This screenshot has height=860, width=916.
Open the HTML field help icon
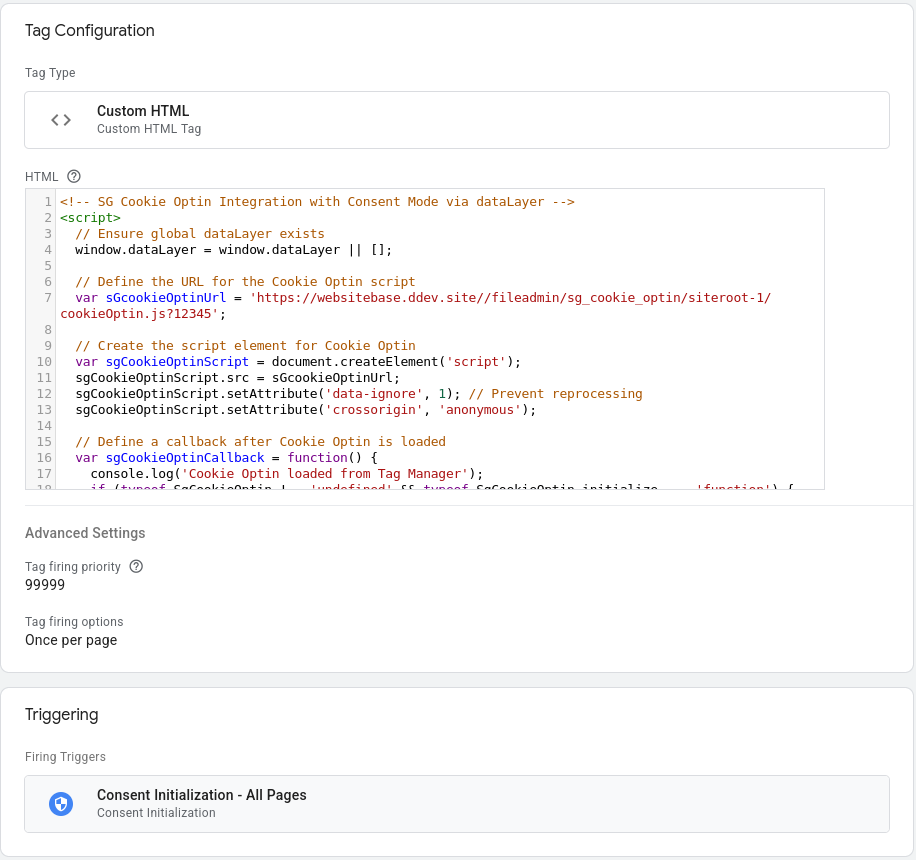point(74,175)
